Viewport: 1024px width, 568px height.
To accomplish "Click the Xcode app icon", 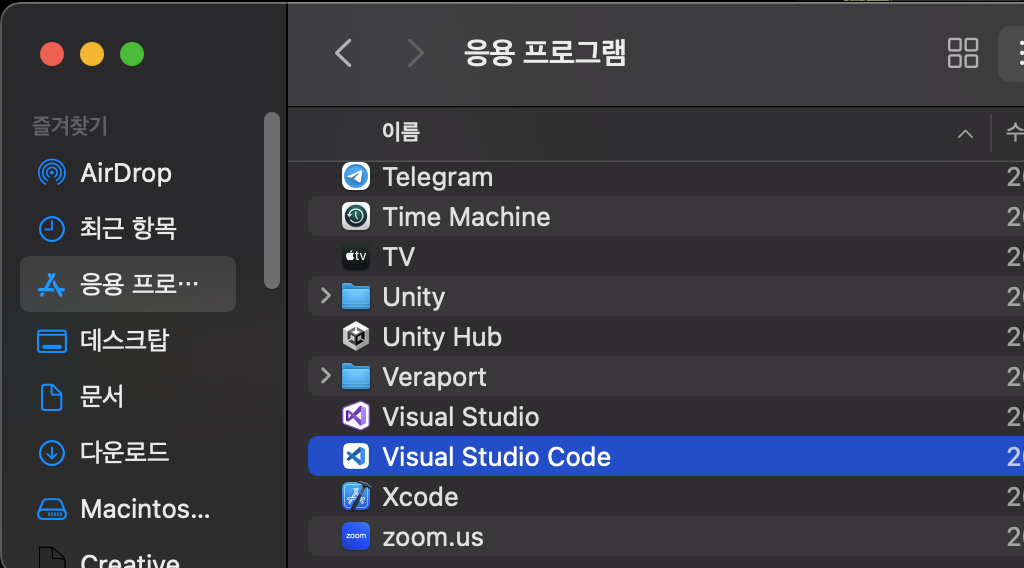I will [x=356, y=496].
